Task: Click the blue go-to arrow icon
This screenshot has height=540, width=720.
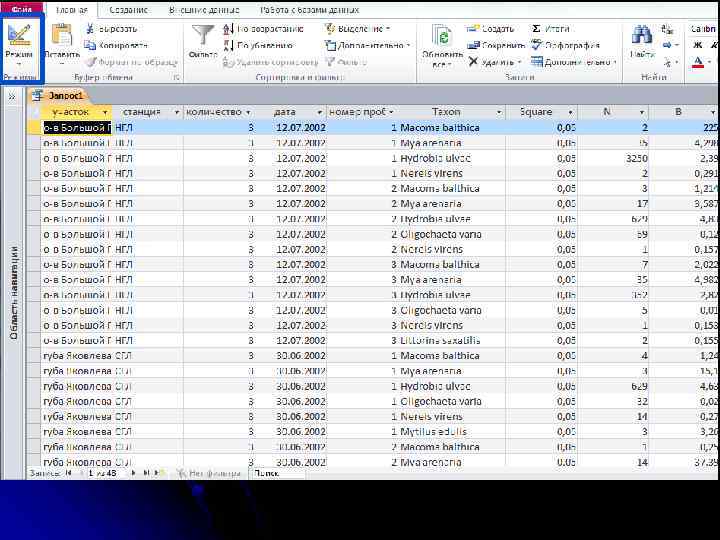Action: pyautogui.click(x=668, y=45)
